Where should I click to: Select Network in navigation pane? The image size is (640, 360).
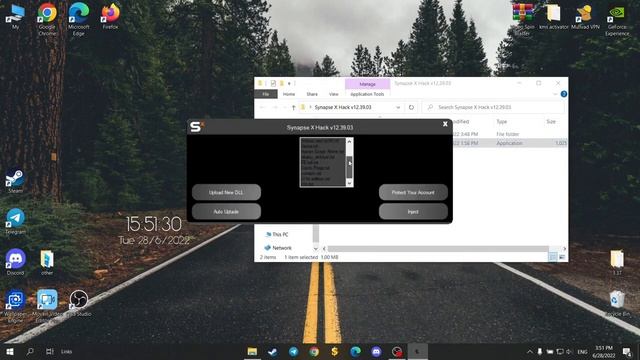coord(278,248)
